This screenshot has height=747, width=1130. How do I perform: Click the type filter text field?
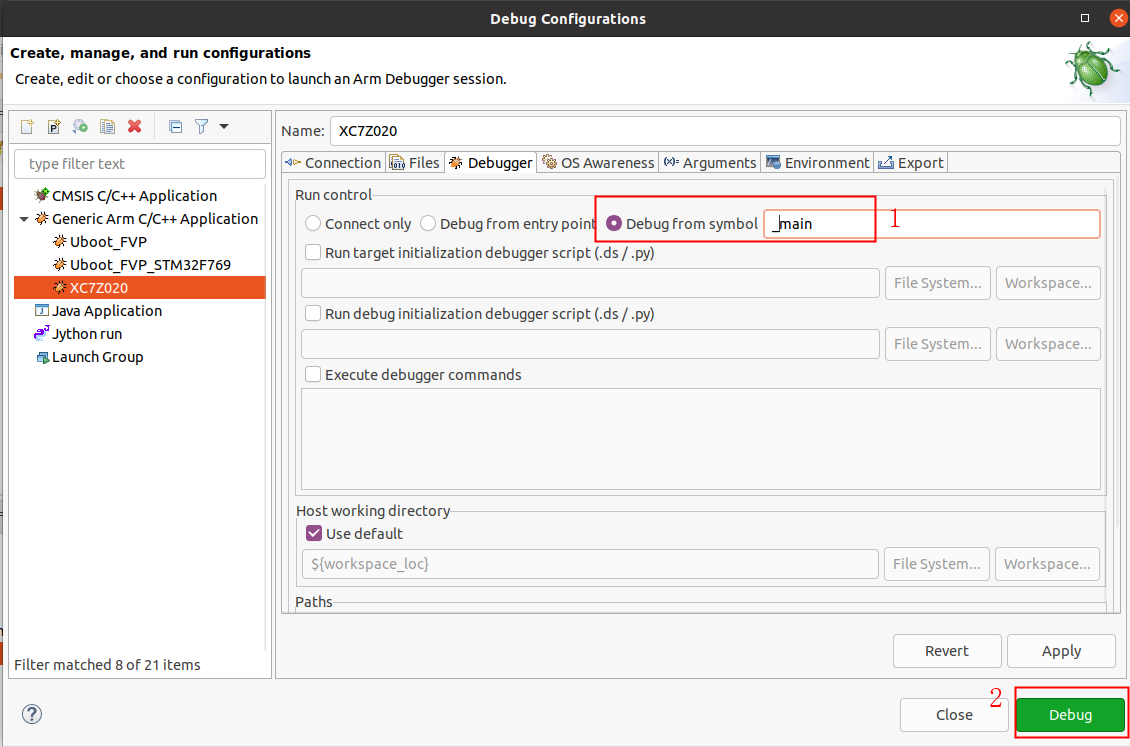coord(140,164)
